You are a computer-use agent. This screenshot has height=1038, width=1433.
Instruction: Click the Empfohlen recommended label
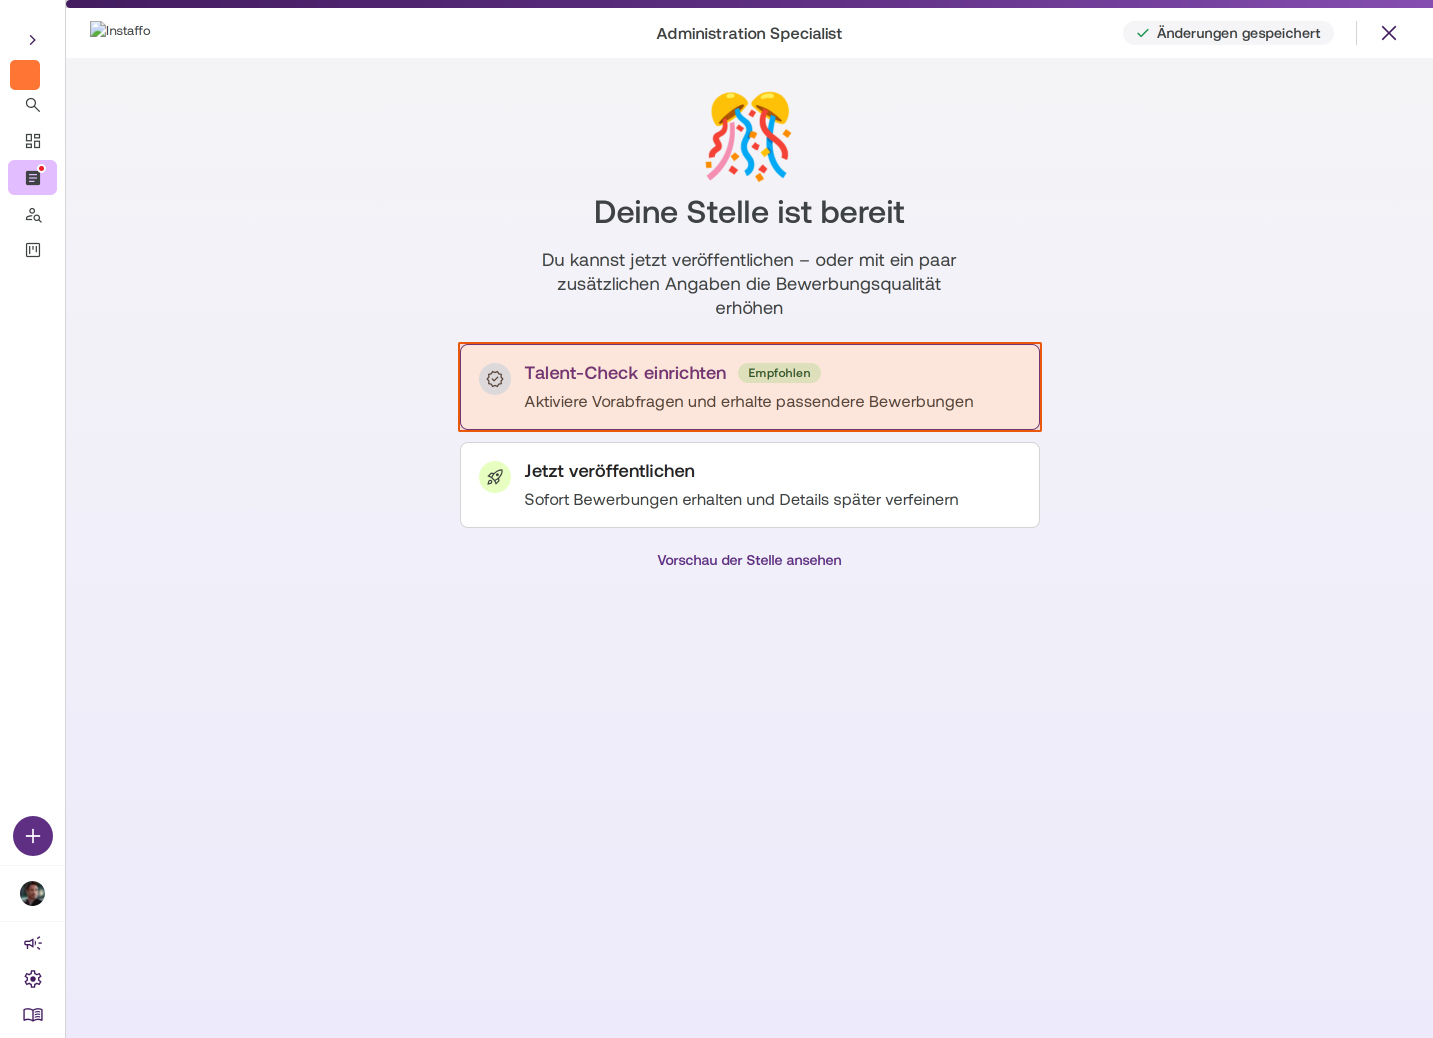coord(779,373)
